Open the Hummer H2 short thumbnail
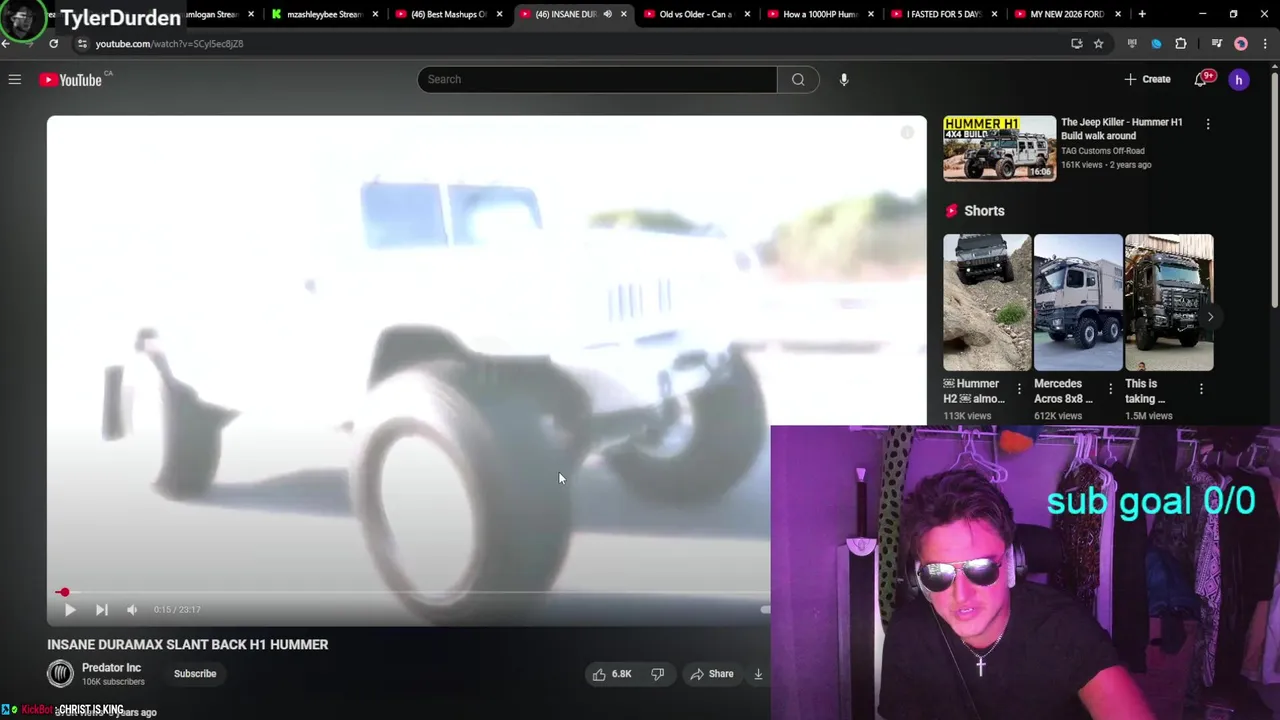The width and height of the screenshot is (1280, 720). tap(987, 302)
